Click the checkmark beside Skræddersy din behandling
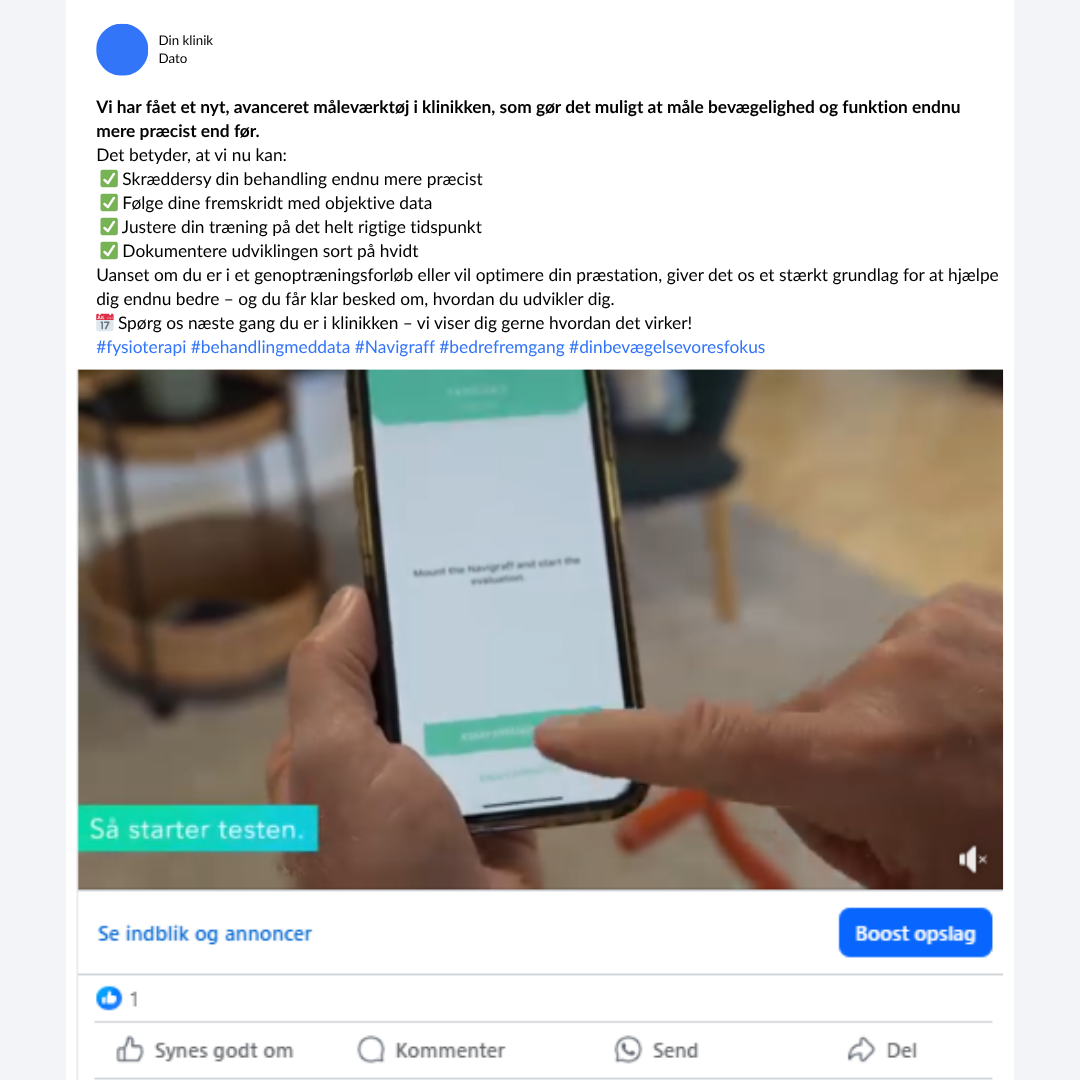The image size is (1080, 1080). point(109,179)
